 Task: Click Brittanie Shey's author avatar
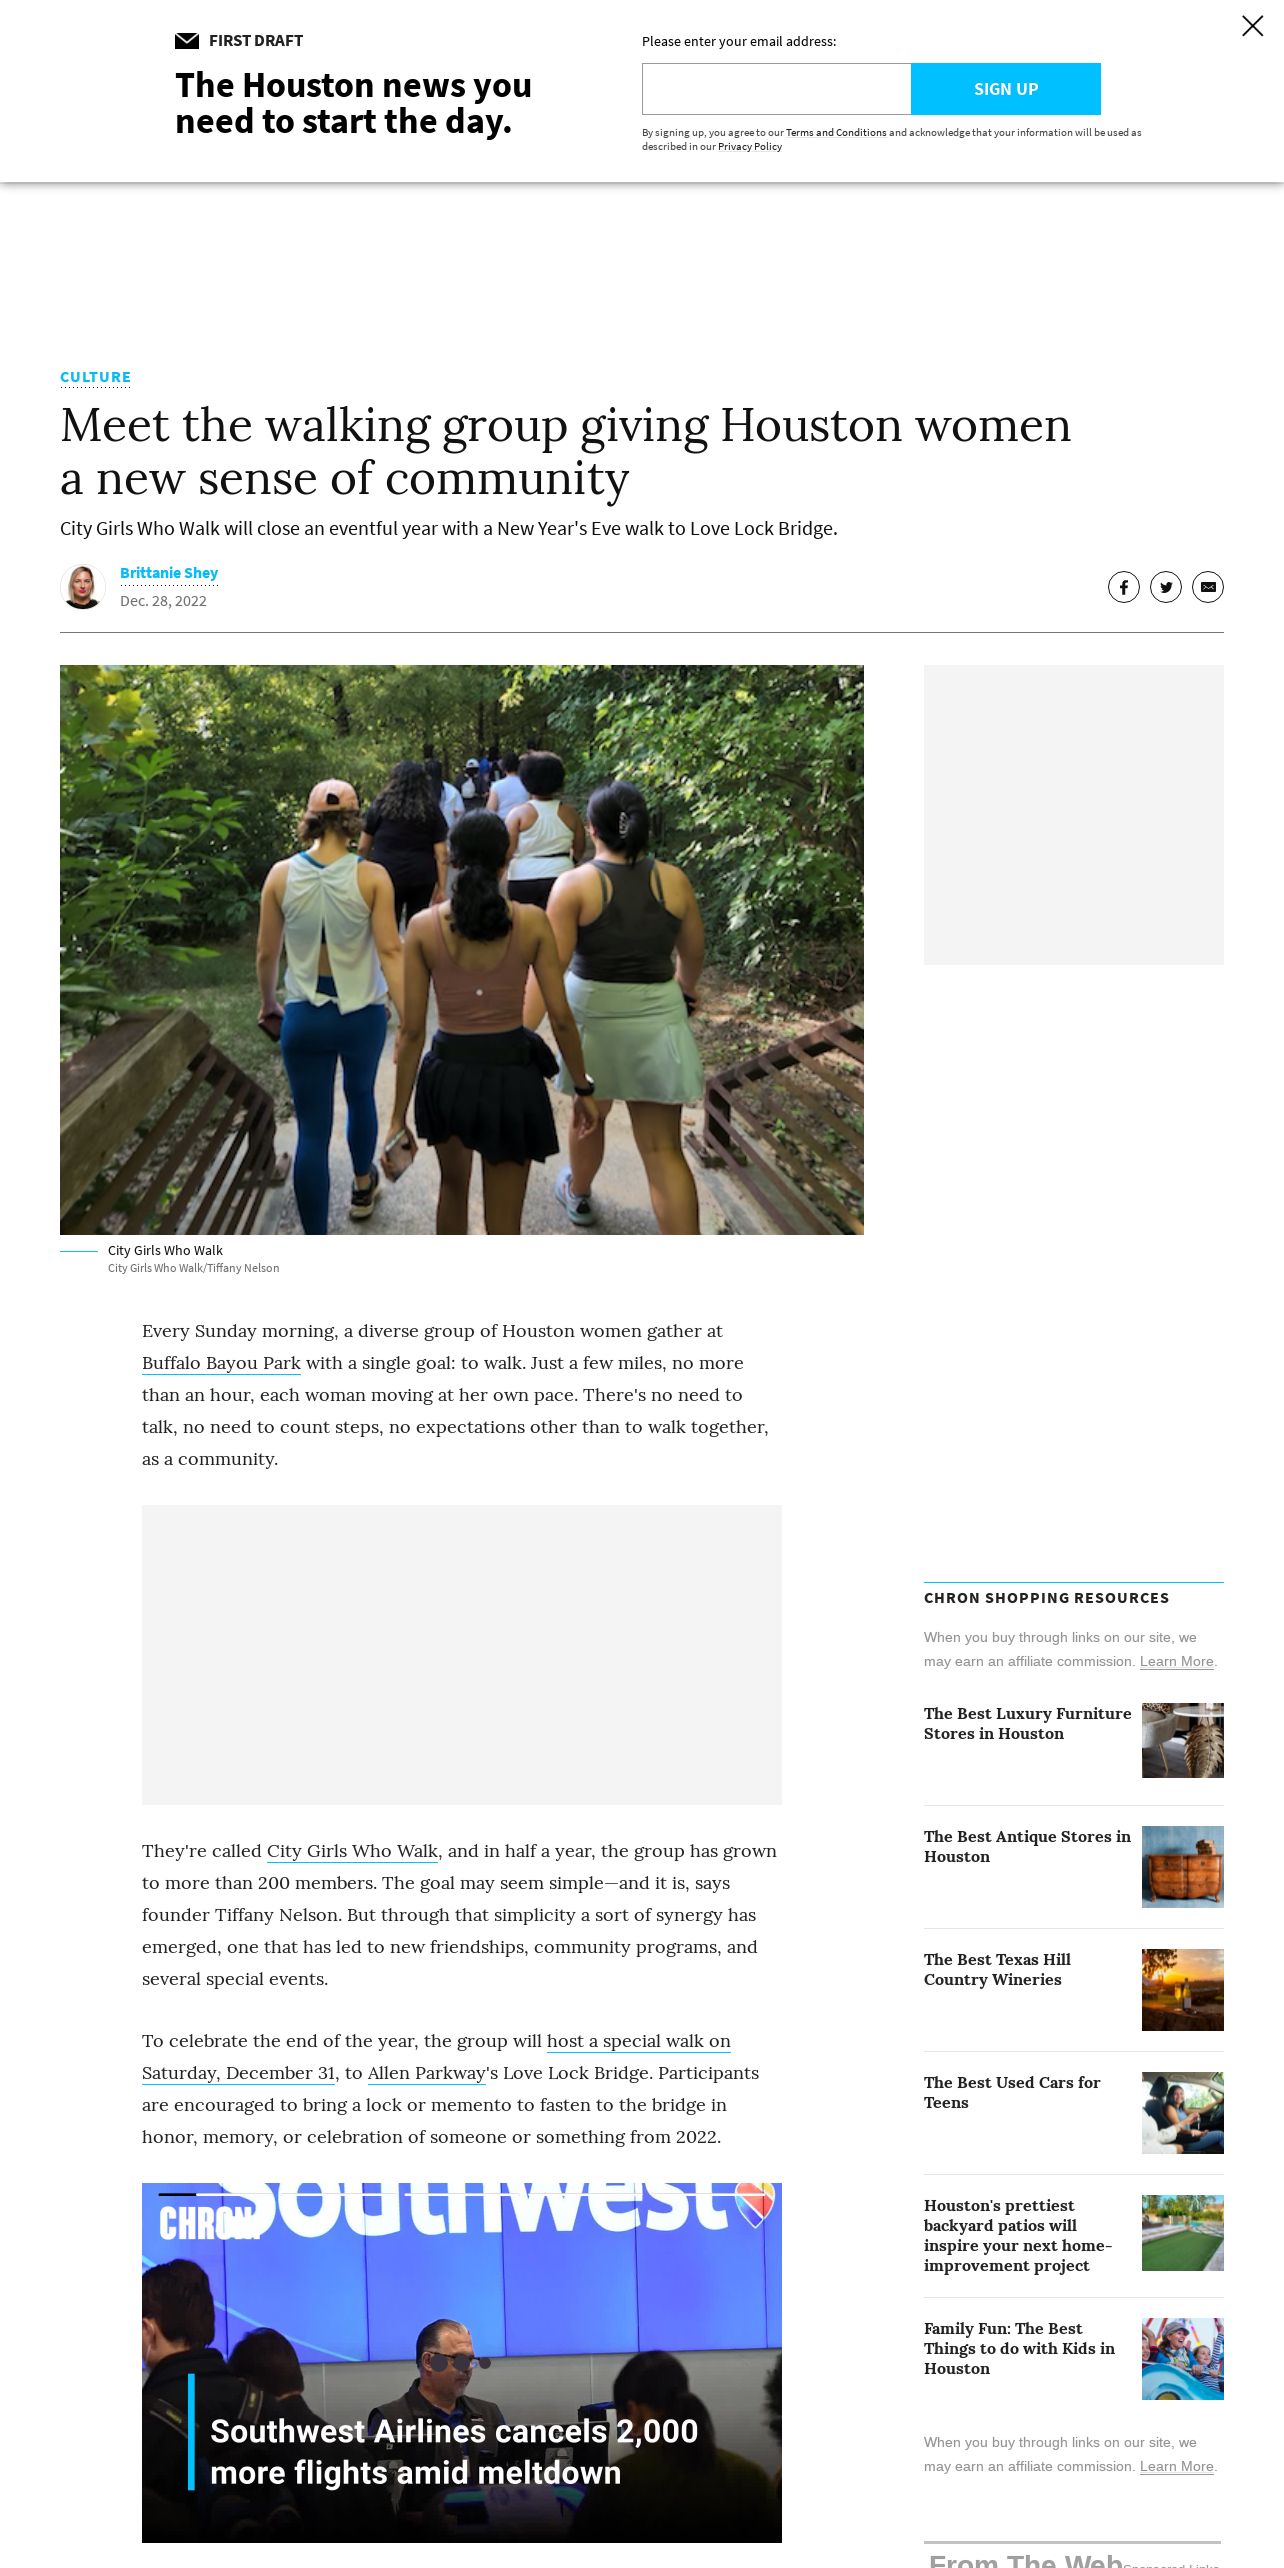[83, 587]
